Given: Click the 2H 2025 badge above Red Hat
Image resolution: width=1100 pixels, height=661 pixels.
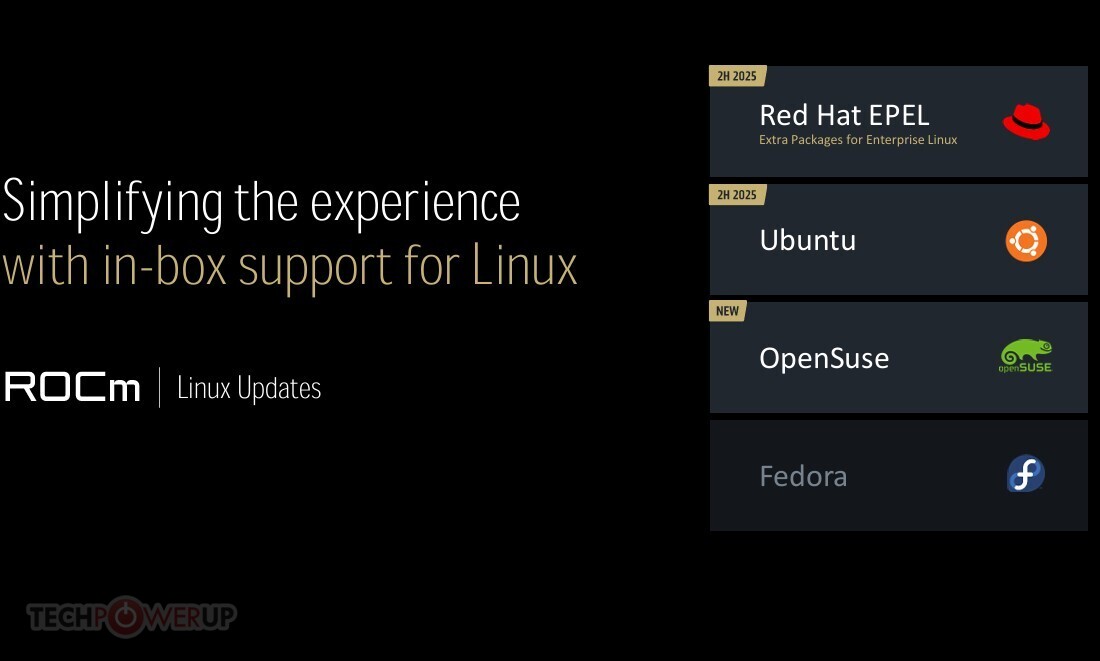Looking at the screenshot, I should pos(737,76).
